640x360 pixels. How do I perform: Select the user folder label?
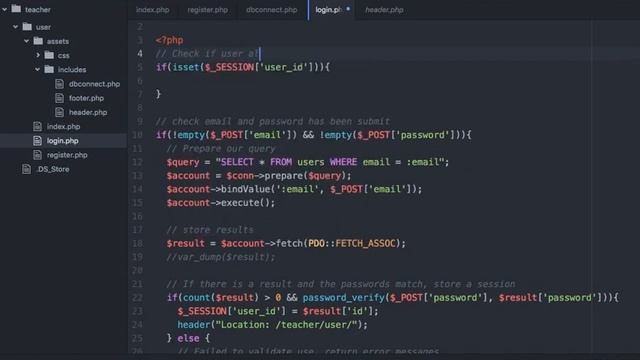43,27
